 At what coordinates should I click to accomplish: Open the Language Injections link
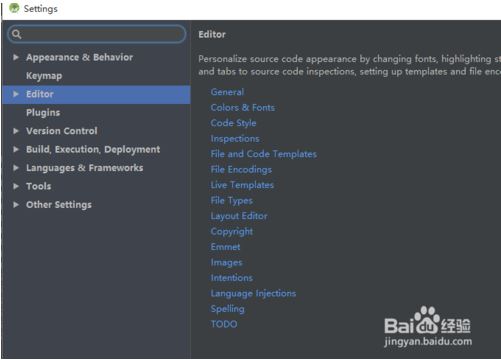pyautogui.click(x=253, y=293)
